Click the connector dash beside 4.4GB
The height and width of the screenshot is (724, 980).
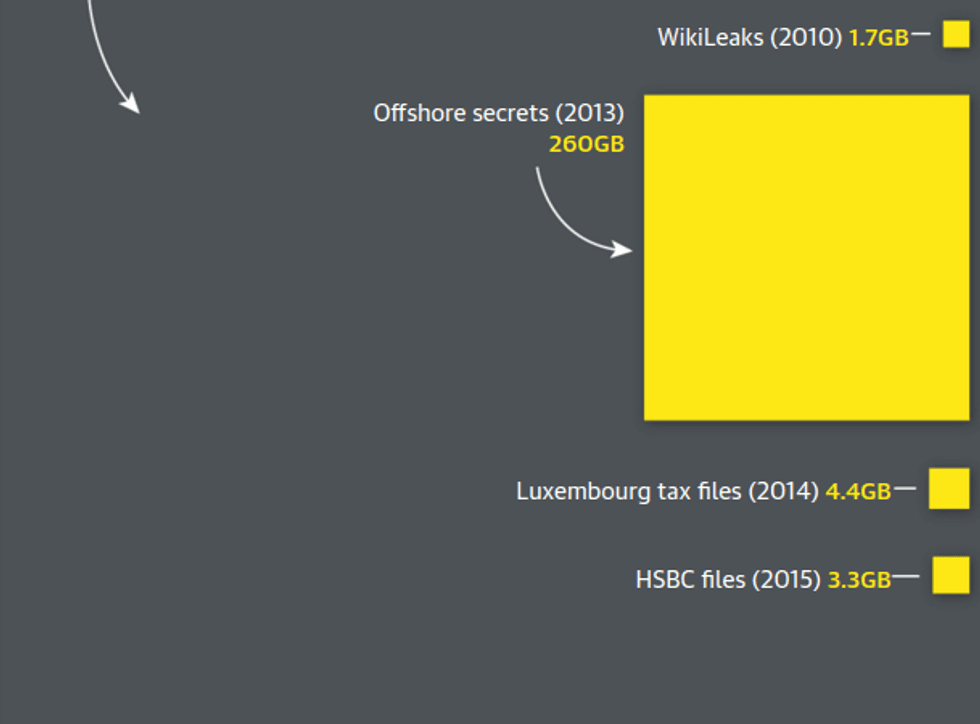click(x=905, y=489)
